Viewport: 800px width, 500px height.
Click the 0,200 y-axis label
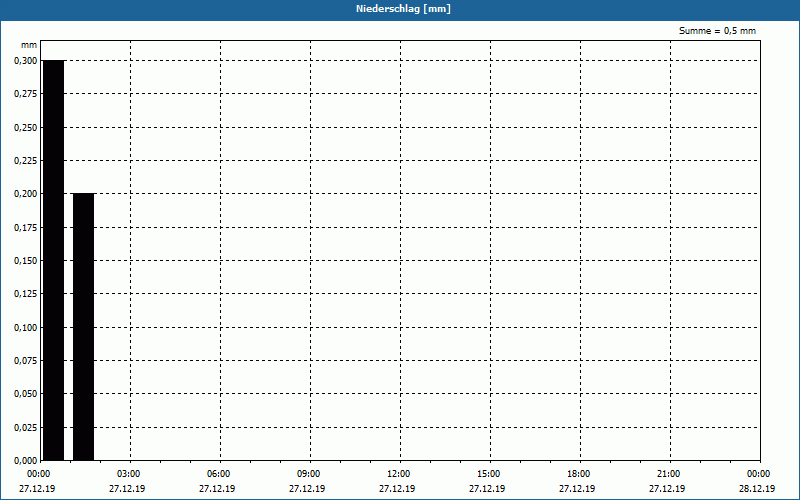pyautogui.click(x=26, y=194)
